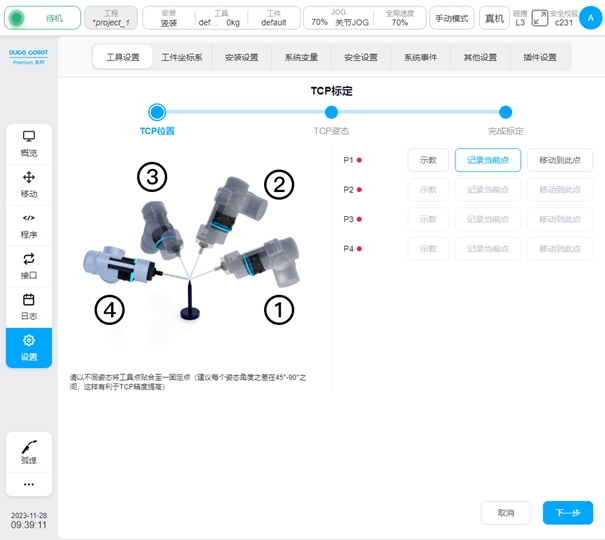Toggle the 手动模式 manual mode button
This screenshot has width=605, height=540.
[x=452, y=18]
